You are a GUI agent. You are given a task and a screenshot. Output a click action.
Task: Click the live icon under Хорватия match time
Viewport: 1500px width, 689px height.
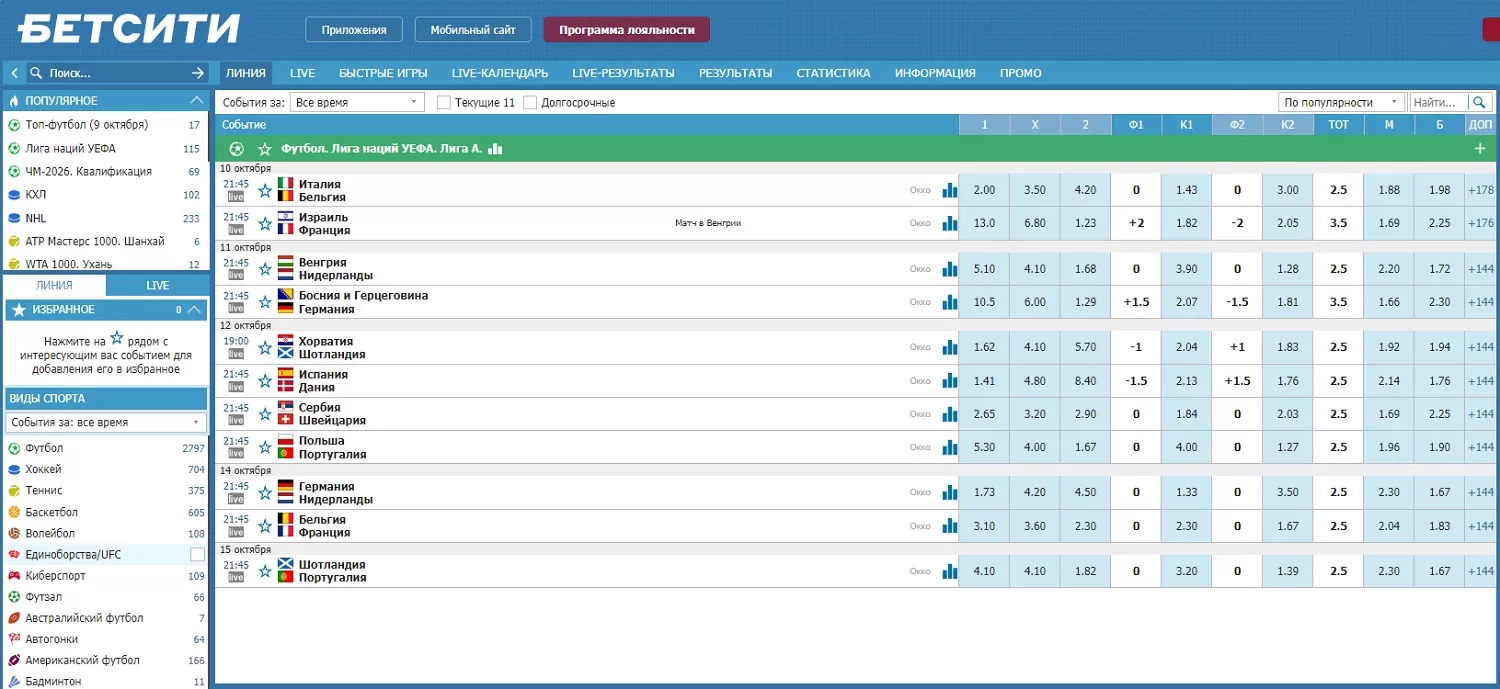point(236,354)
